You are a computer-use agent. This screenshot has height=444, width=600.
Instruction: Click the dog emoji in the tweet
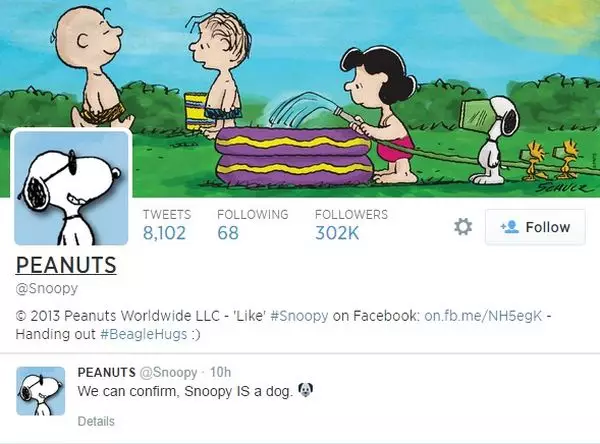click(x=305, y=390)
